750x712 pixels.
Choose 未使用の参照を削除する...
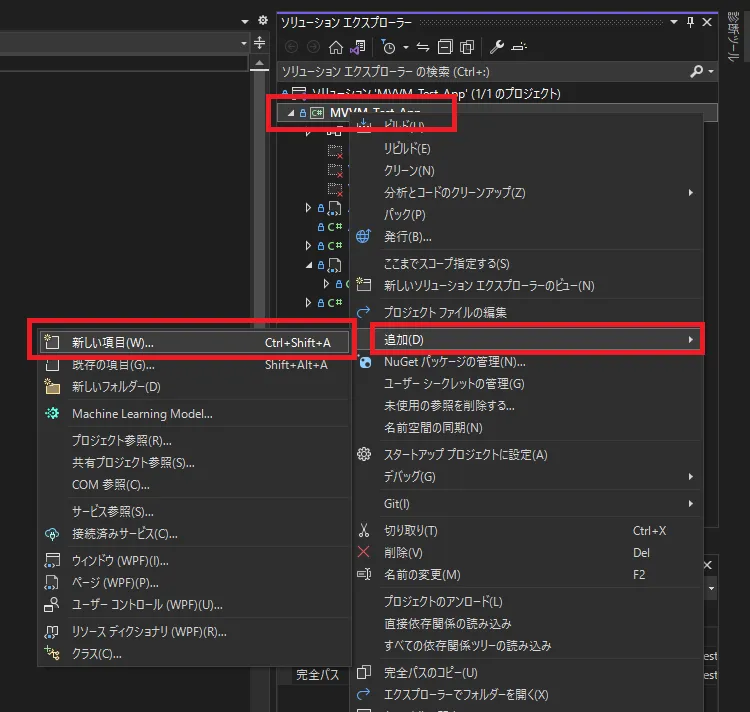click(528, 406)
